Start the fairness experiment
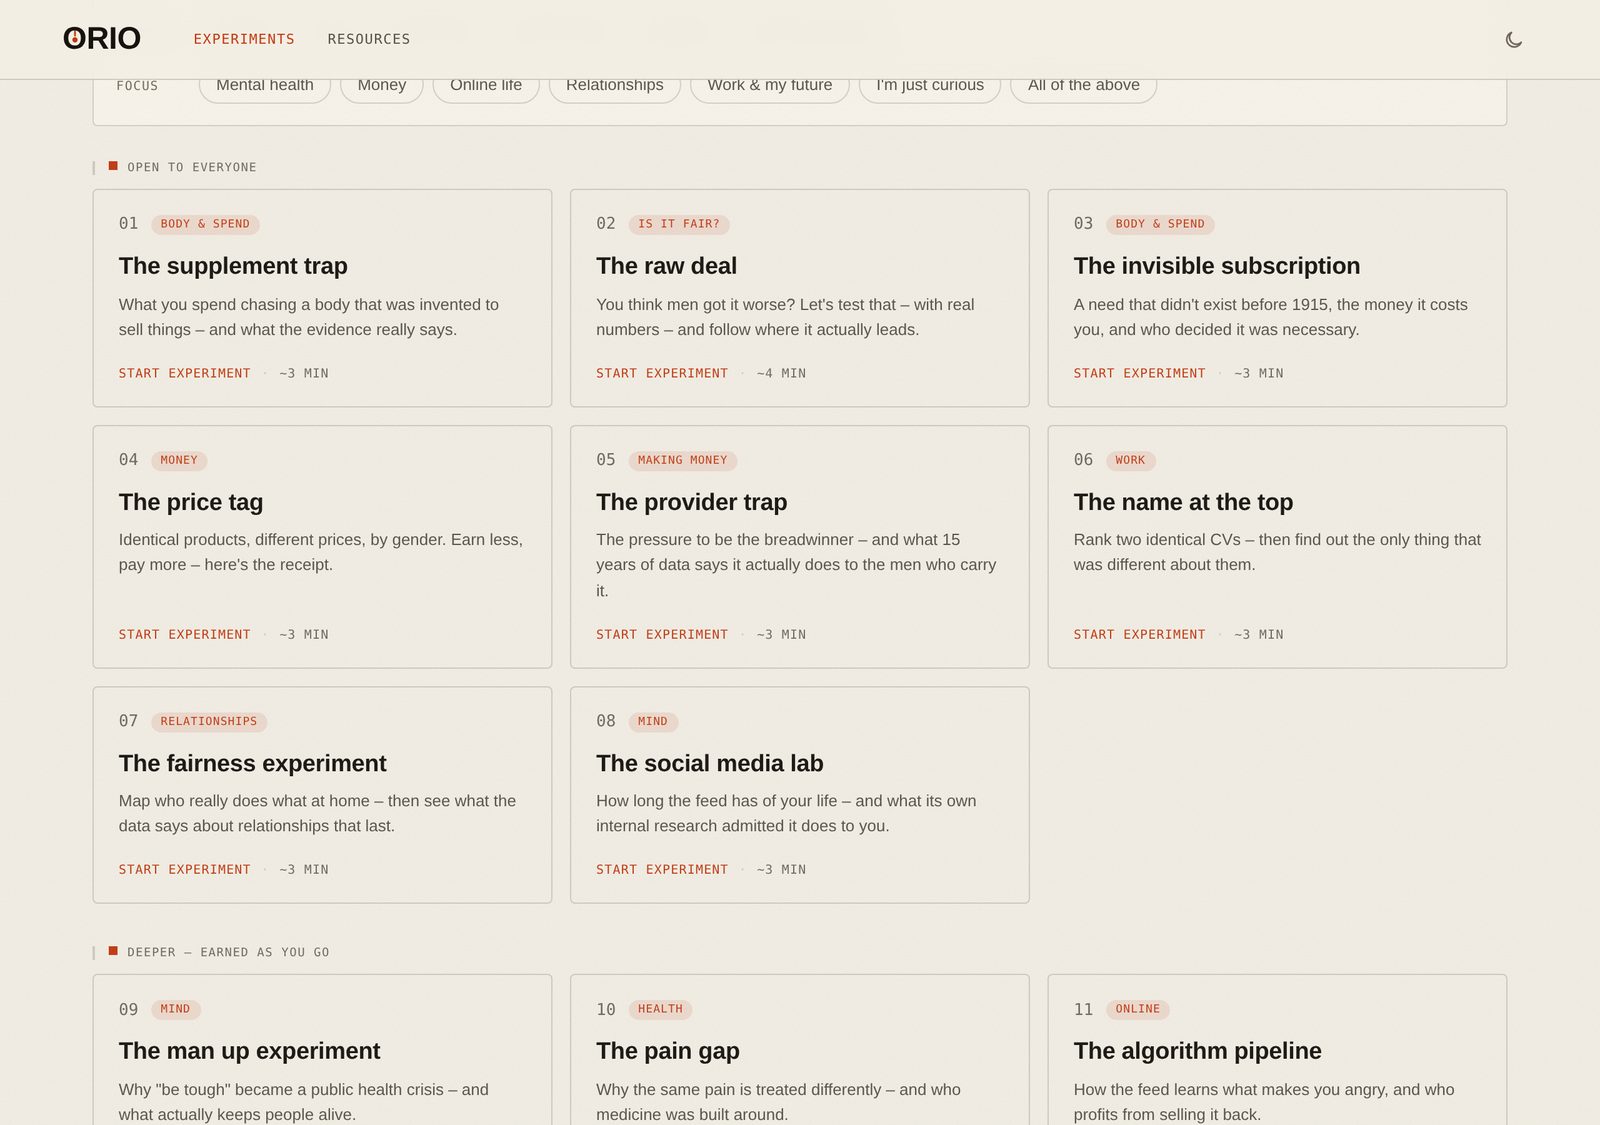 185,869
